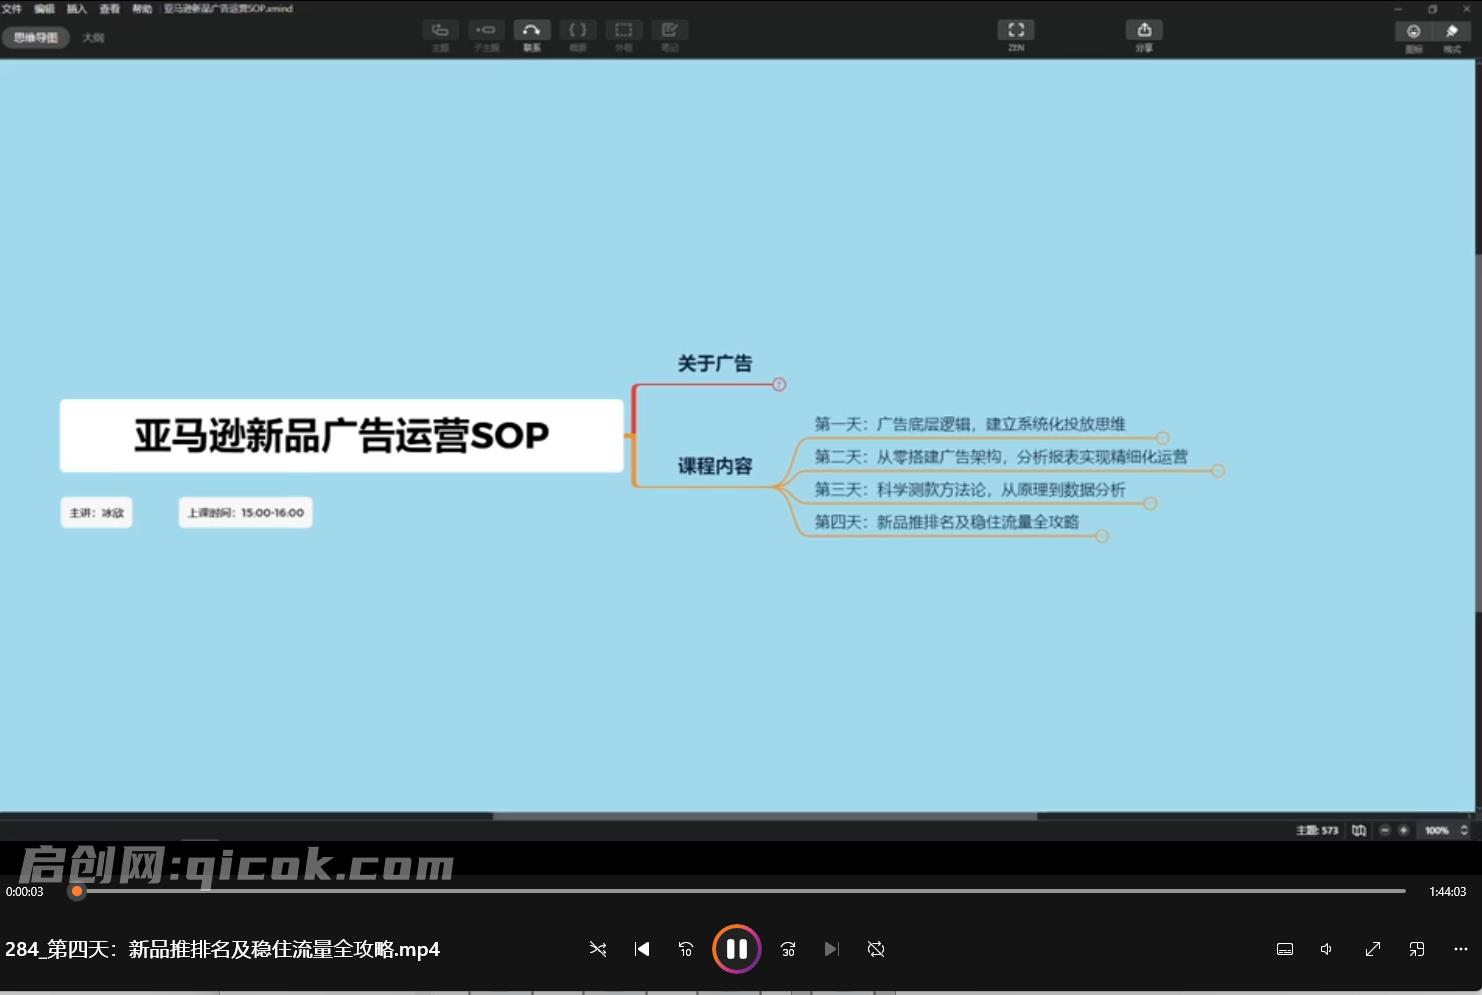Screen dimensions: 1482x995
Task: Switch to mini player view
Action: click(x=1417, y=949)
